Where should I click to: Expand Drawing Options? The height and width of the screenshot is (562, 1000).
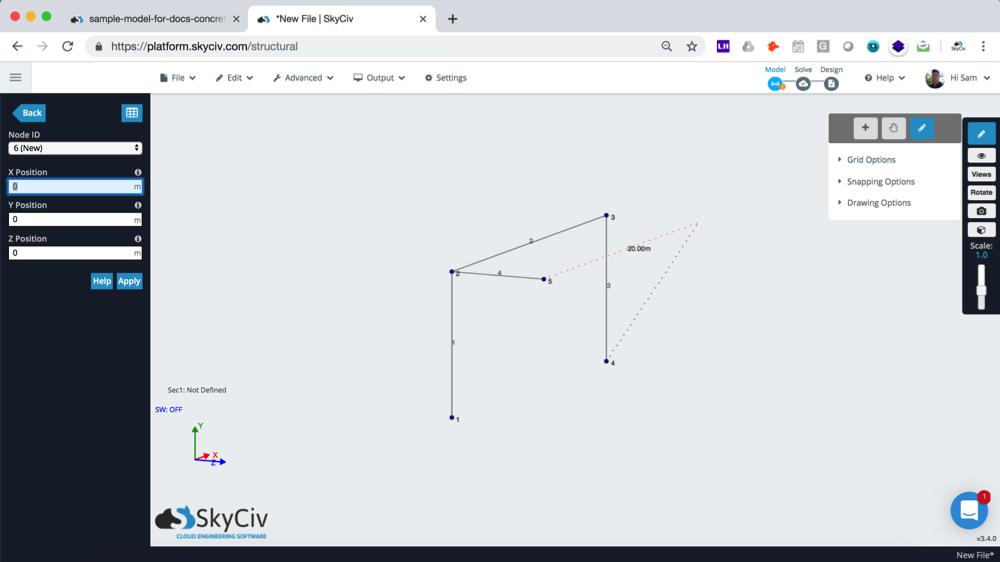878,203
